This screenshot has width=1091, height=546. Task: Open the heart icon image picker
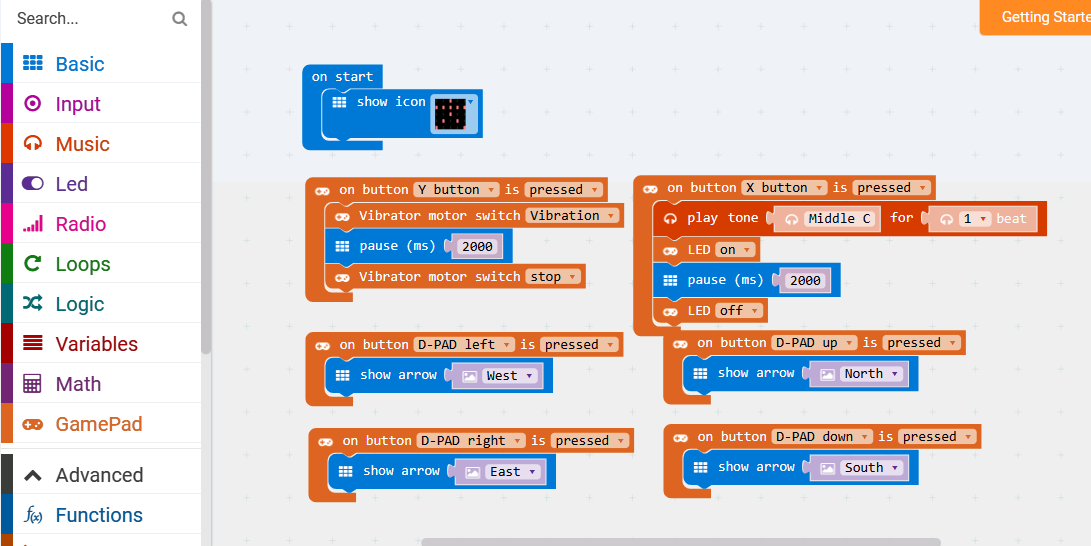(455, 114)
